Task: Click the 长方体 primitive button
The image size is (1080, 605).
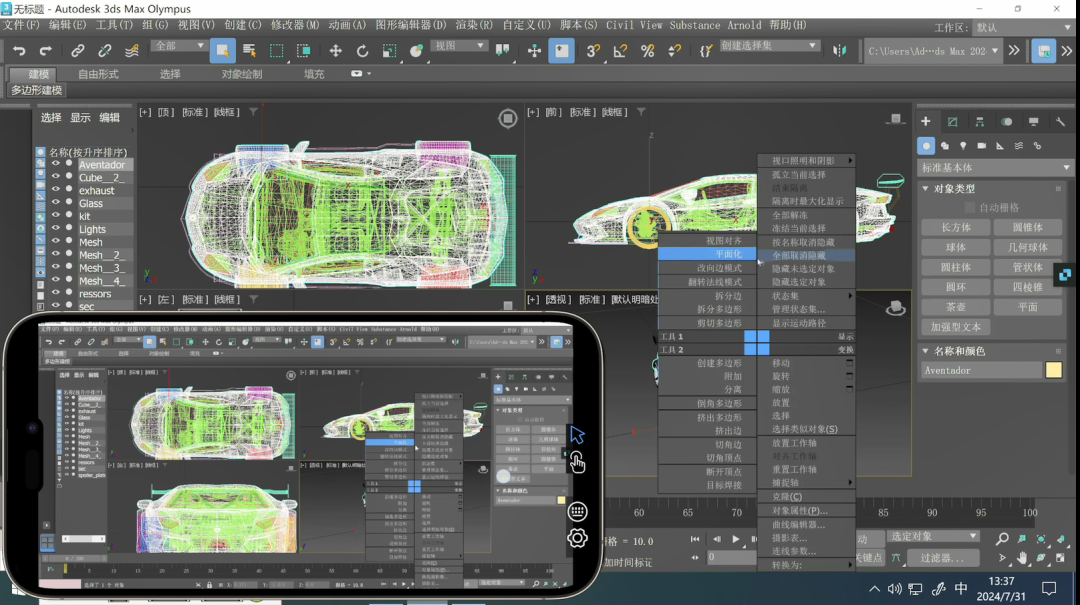Action: [x=955, y=227]
